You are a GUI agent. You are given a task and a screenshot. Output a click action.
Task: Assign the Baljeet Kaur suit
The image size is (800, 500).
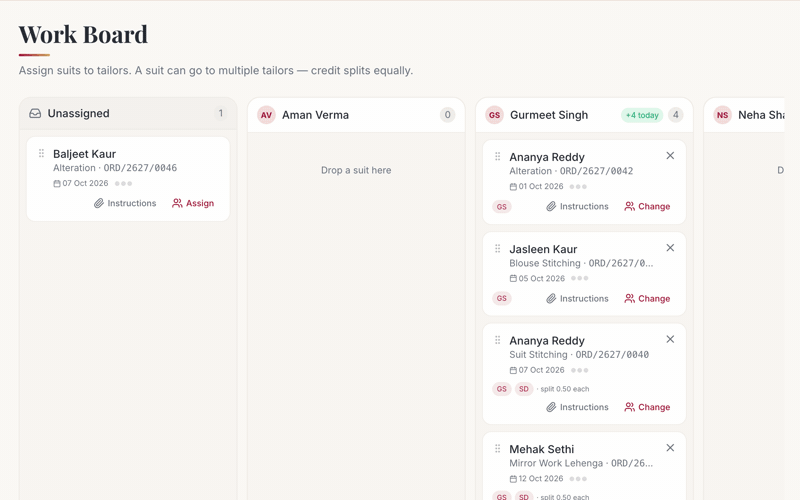[193, 203]
